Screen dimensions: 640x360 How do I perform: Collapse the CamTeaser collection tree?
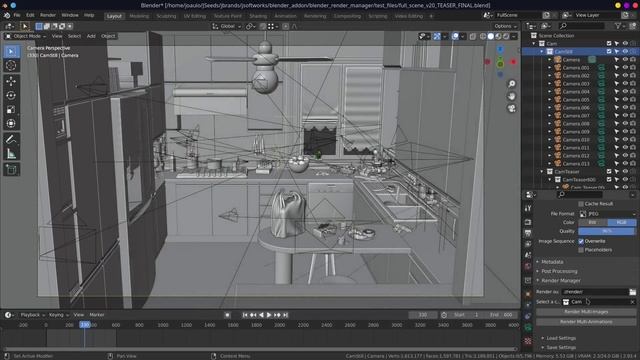tap(542, 172)
